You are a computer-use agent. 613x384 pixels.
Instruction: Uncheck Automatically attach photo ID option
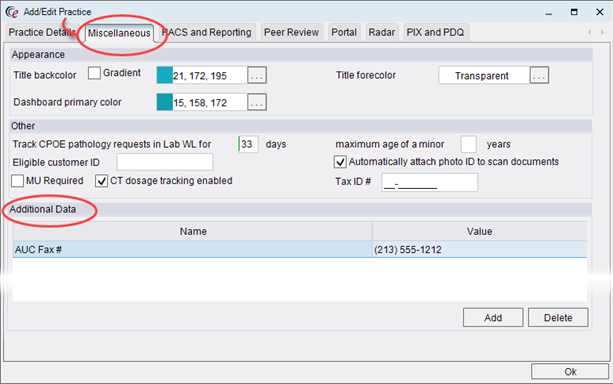pos(340,161)
